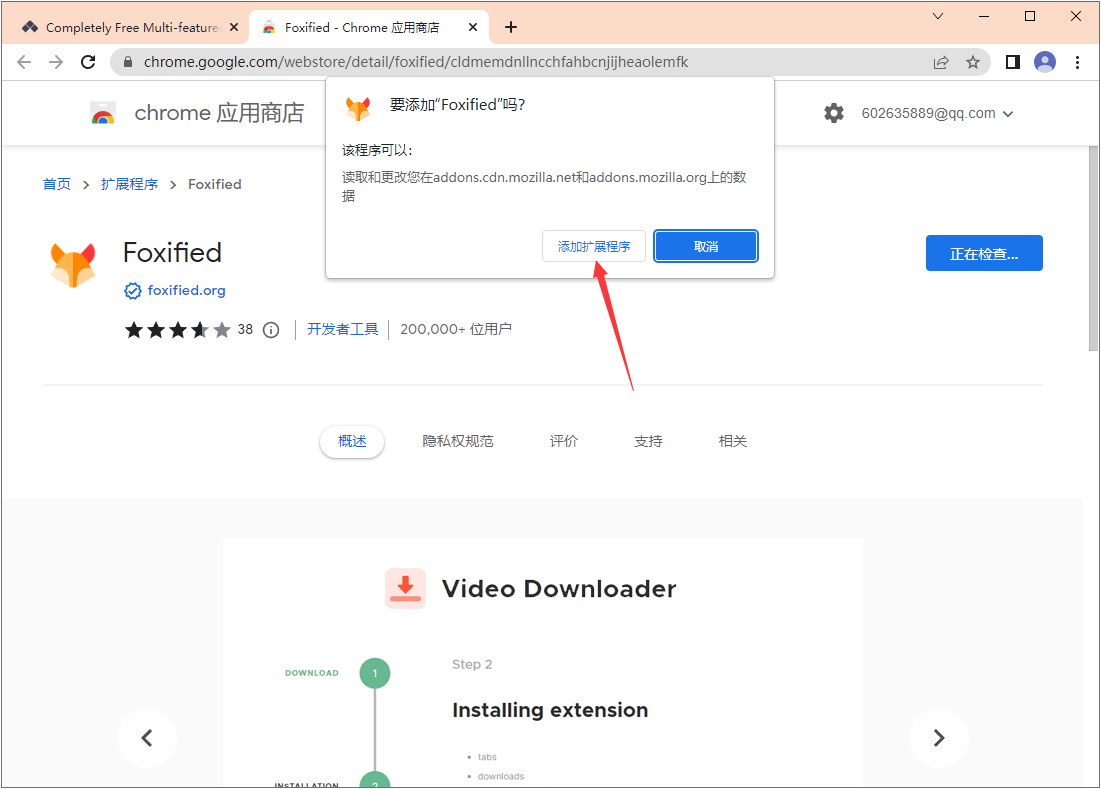Select the 概述 tab
Screen dimensions: 1101x789
pyautogui.click(x=352, y=441)
